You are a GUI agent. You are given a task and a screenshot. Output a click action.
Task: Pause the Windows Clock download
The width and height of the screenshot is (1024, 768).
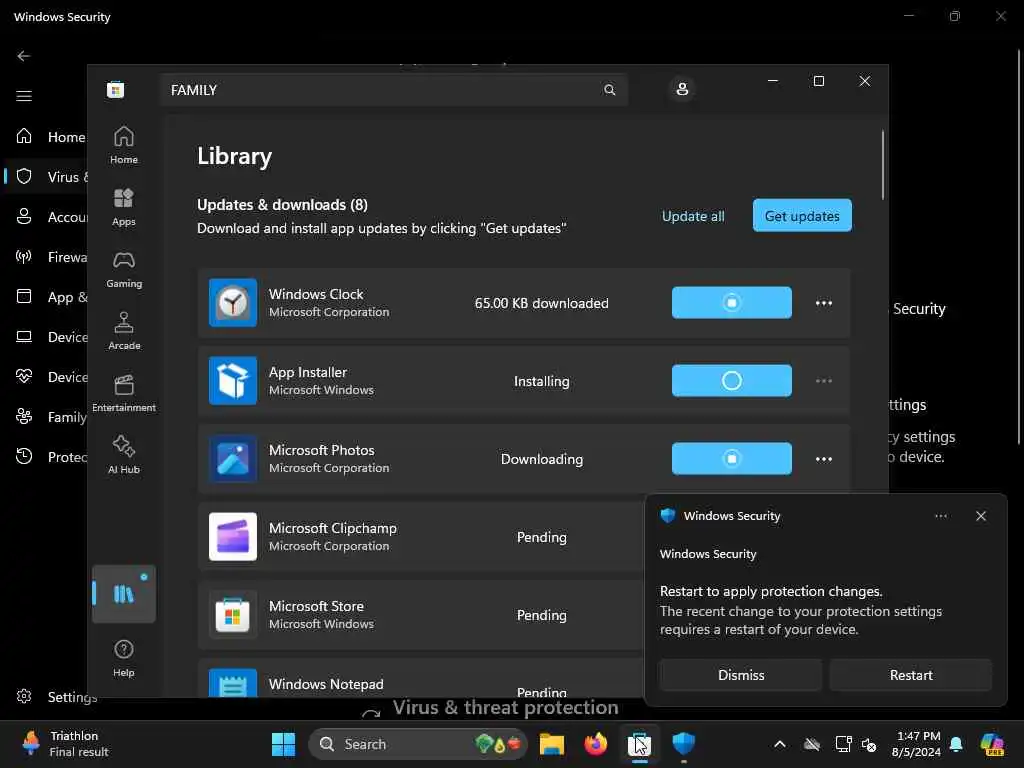point(731,302)
